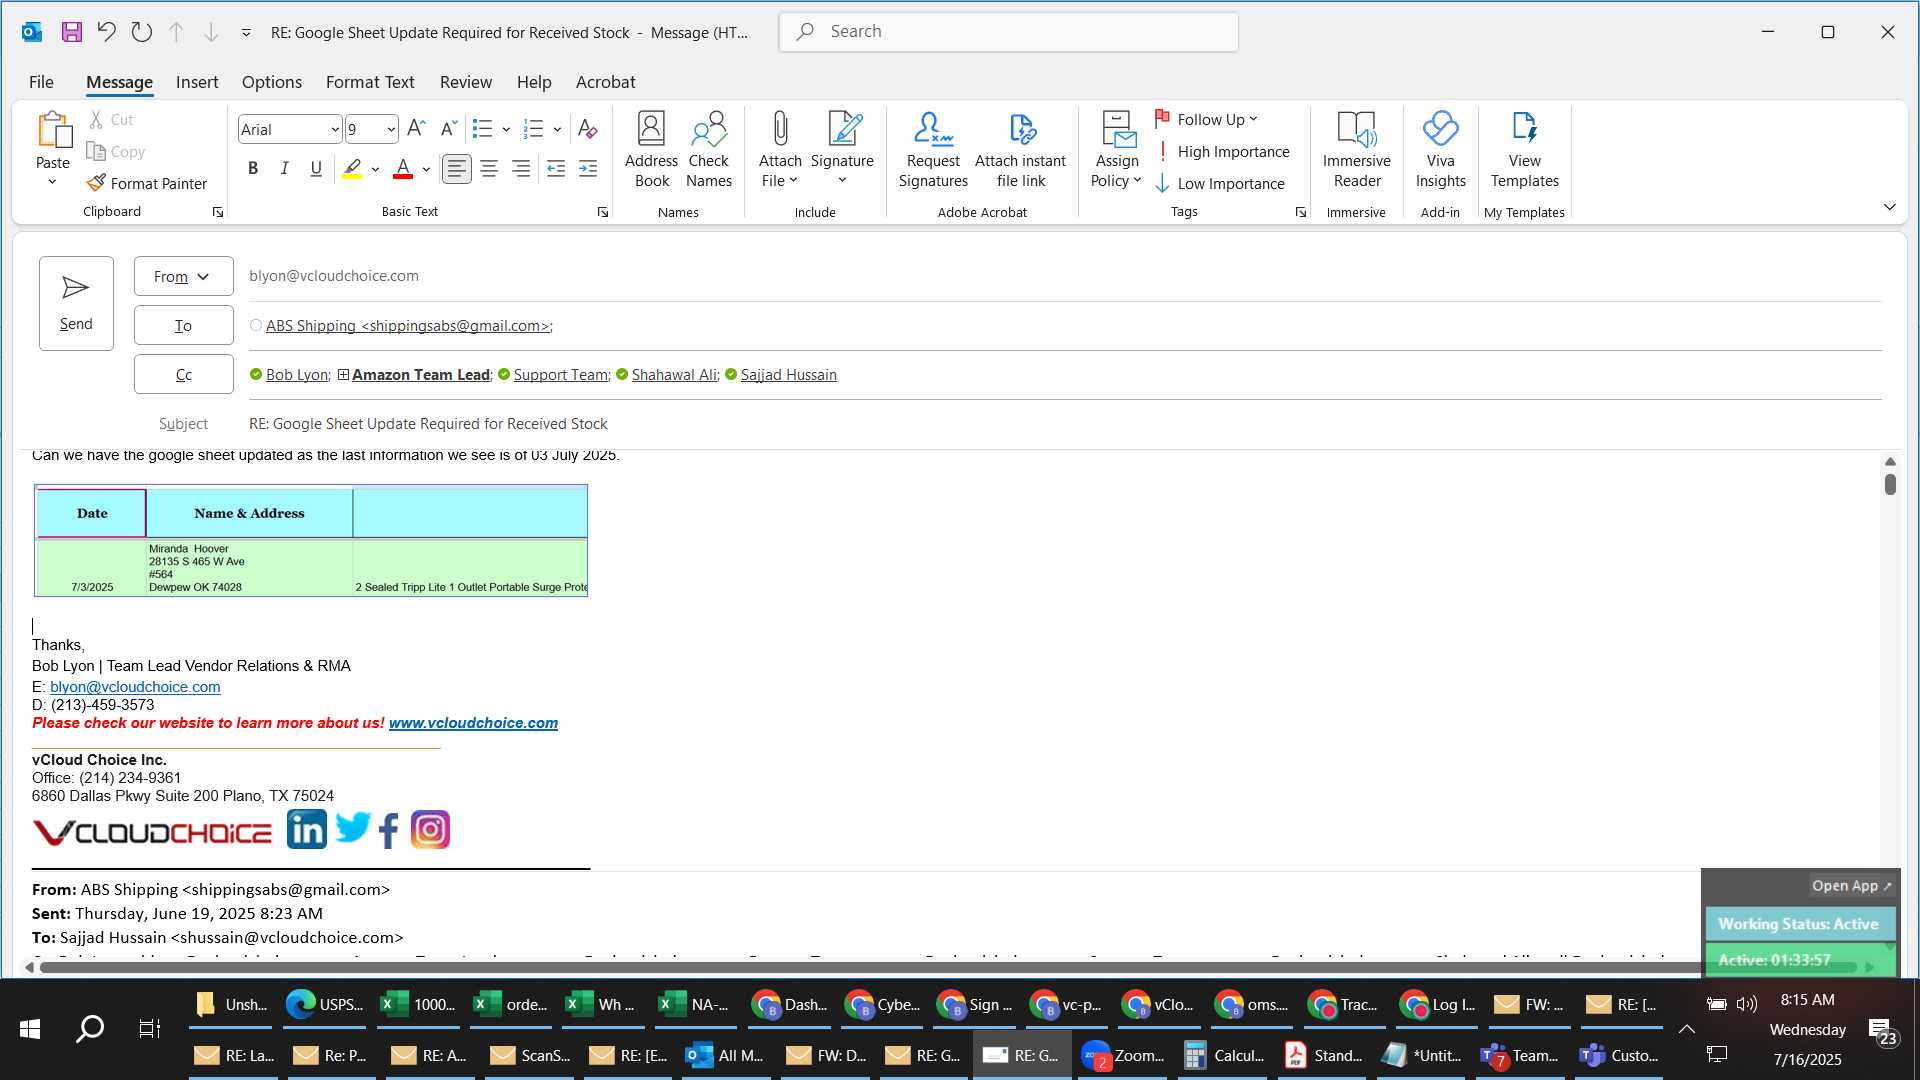Switch to the Insert tab
This screenshot has height=1080, width=1920.
point(197,82)
